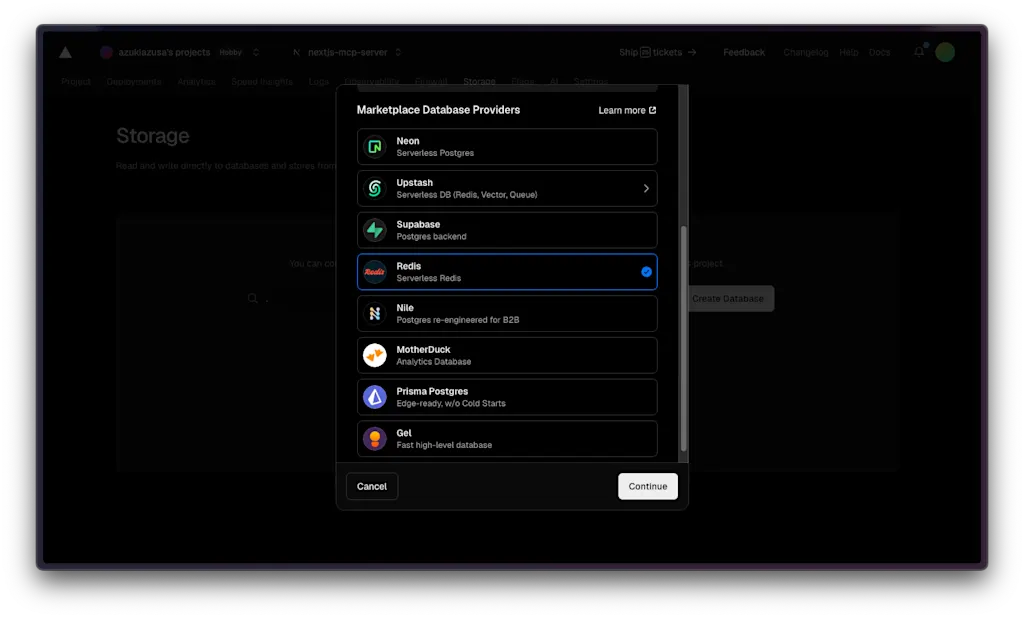Click the Vercel triangle logo

[65, 52]
